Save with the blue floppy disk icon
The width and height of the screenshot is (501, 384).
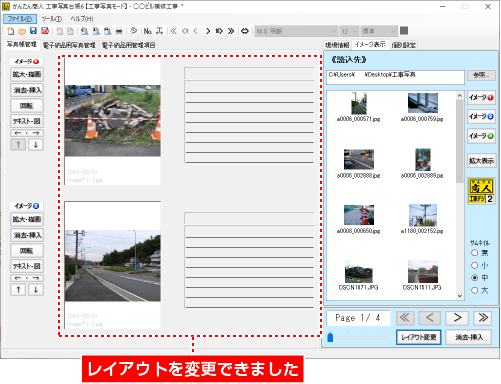(x=33, y=31)
